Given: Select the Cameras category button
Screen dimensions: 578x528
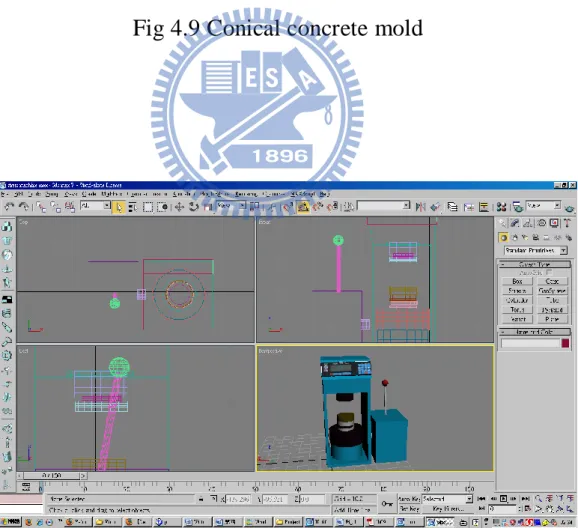Looking at the screenshot, I should pos(536,237).
